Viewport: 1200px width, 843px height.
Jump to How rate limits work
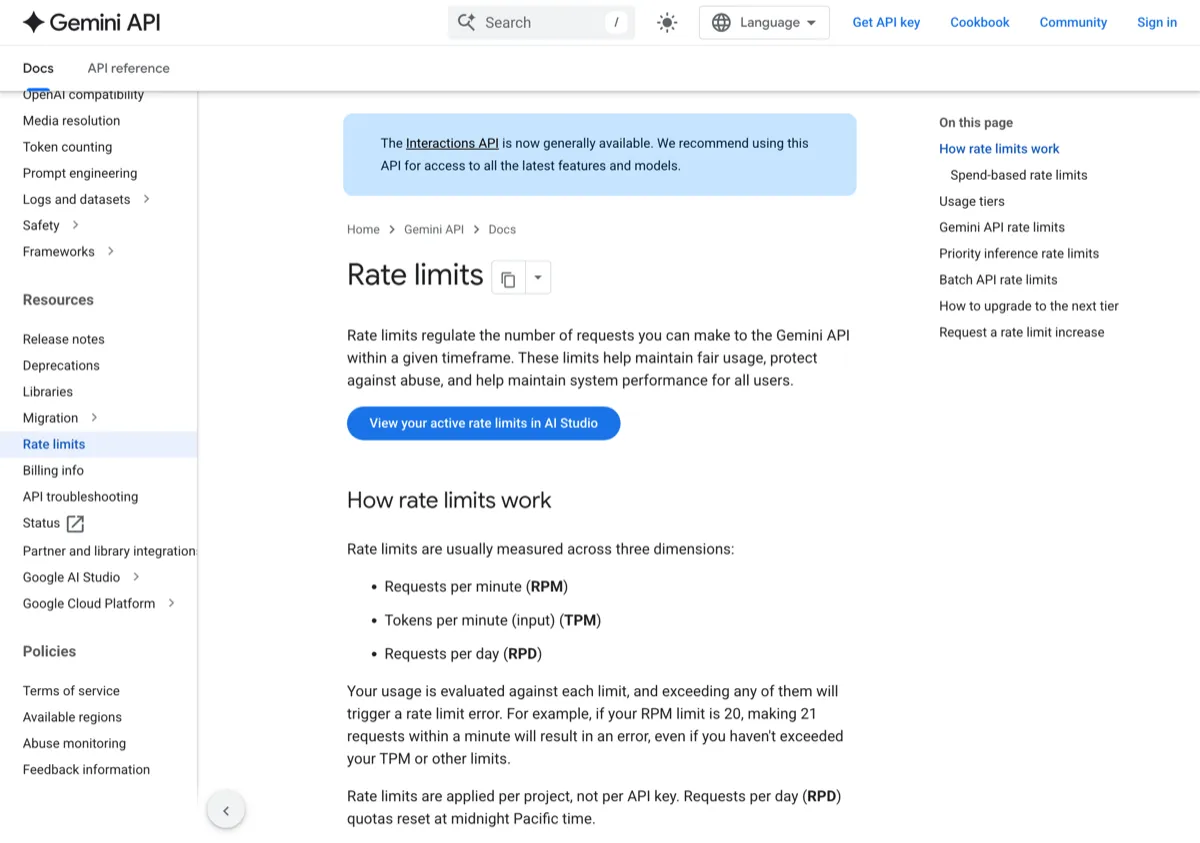tap(999, 149)
